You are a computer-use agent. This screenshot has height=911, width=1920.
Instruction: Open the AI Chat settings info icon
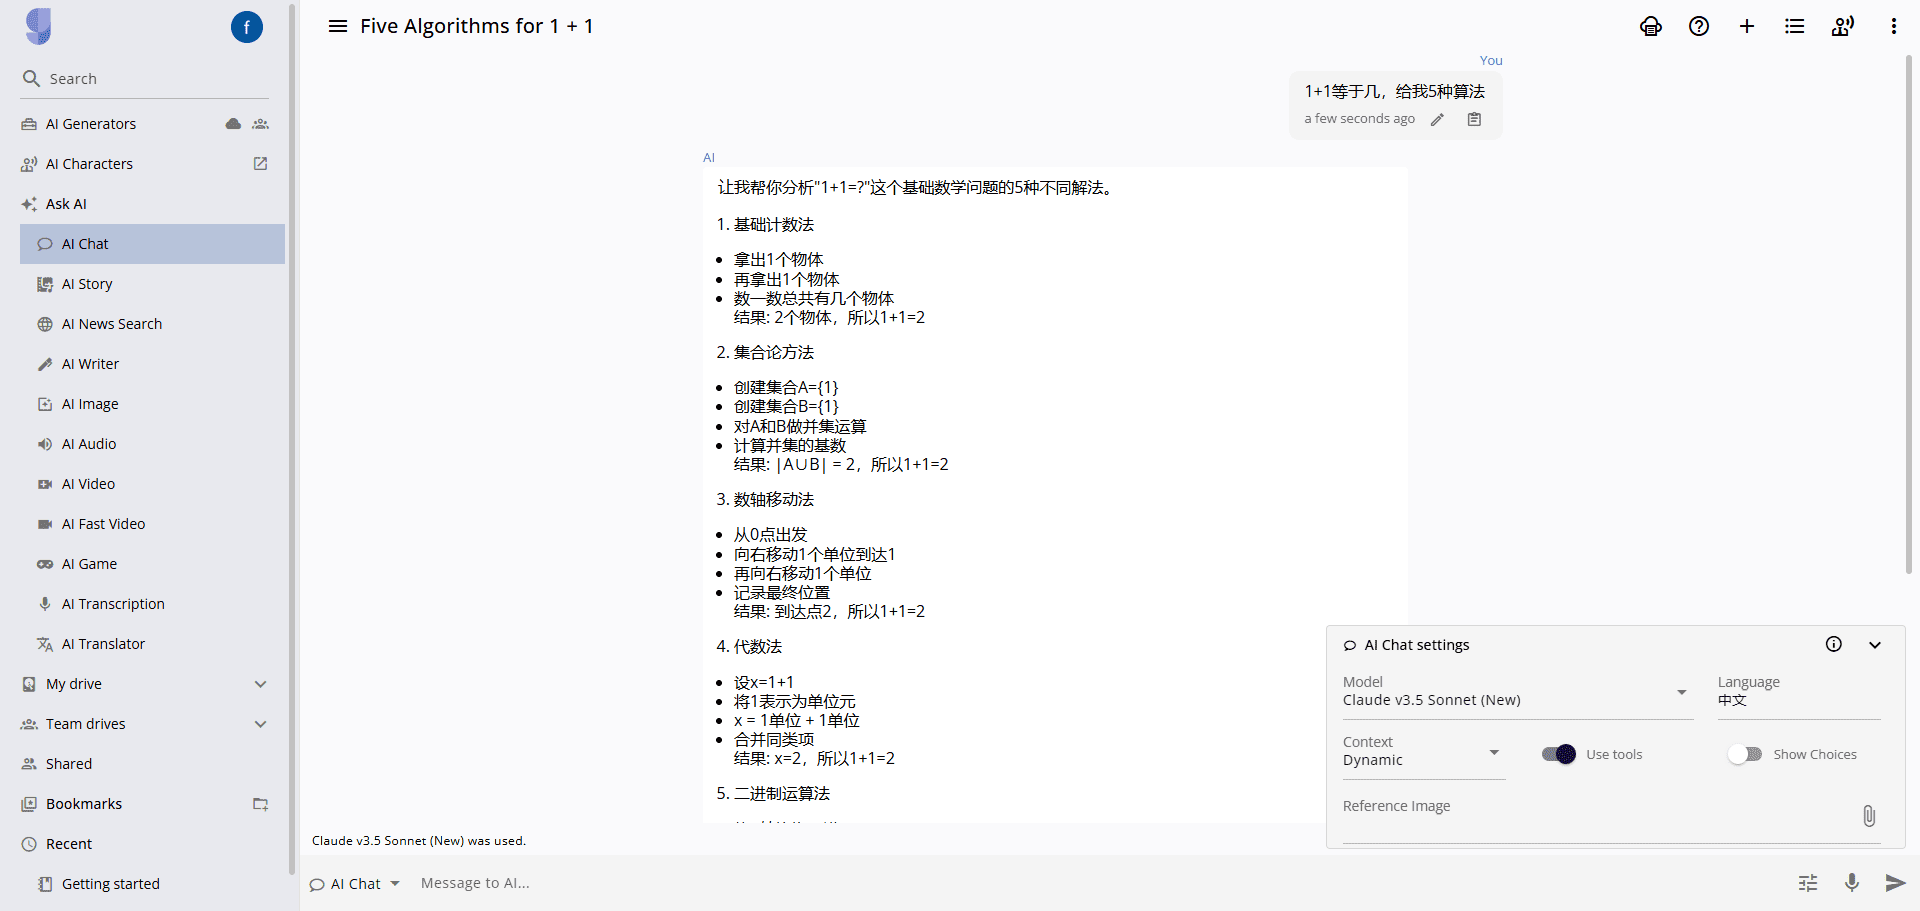(x=1834, y=644)
